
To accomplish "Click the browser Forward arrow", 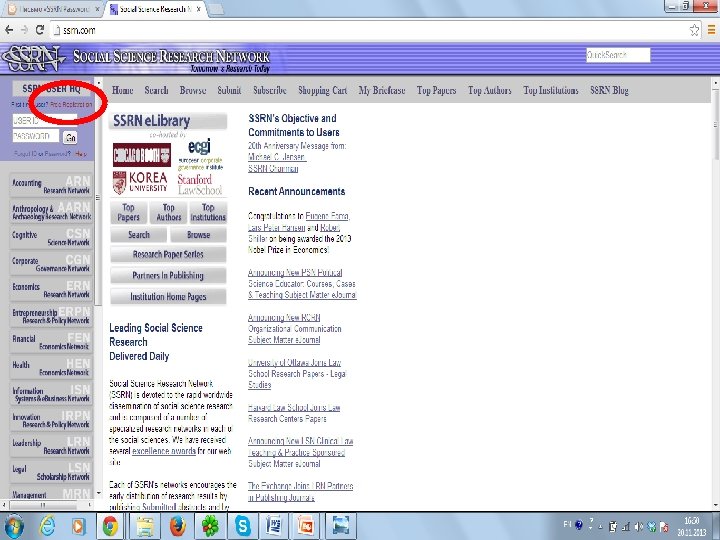I will tap(24, 30).
